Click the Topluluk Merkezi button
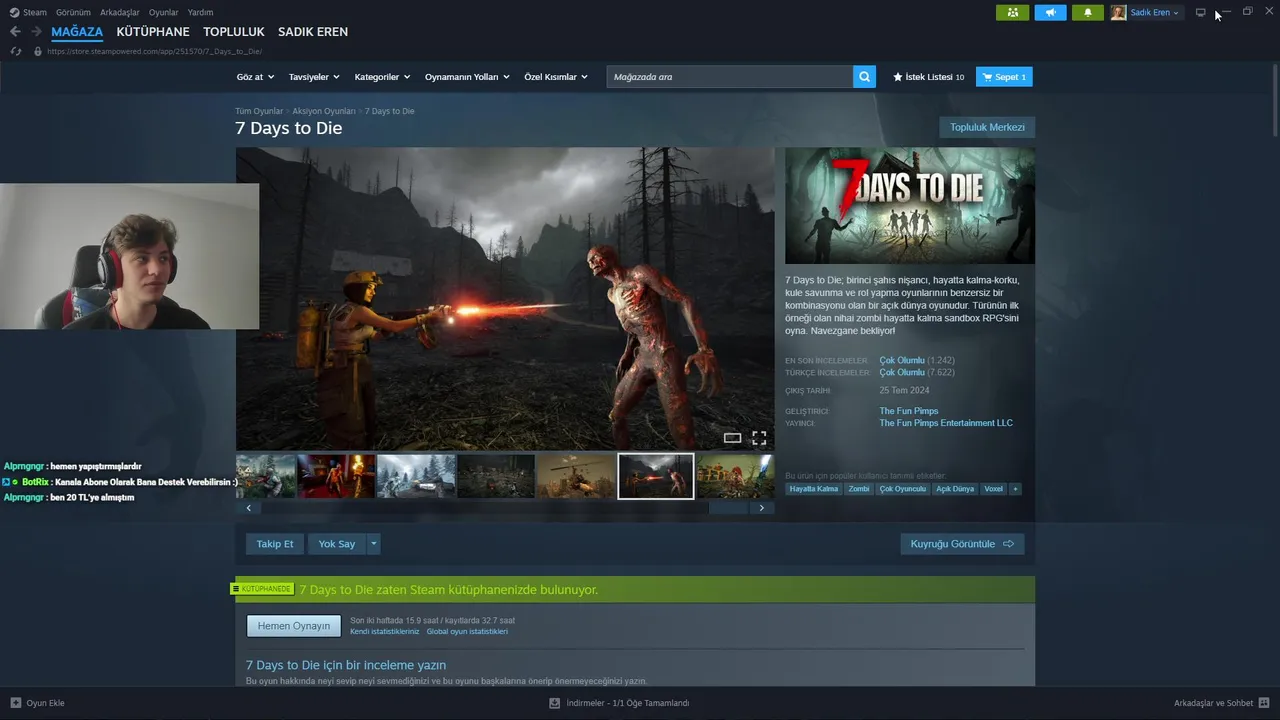Viewport: 1280px width, 720px height. point(987,127)
